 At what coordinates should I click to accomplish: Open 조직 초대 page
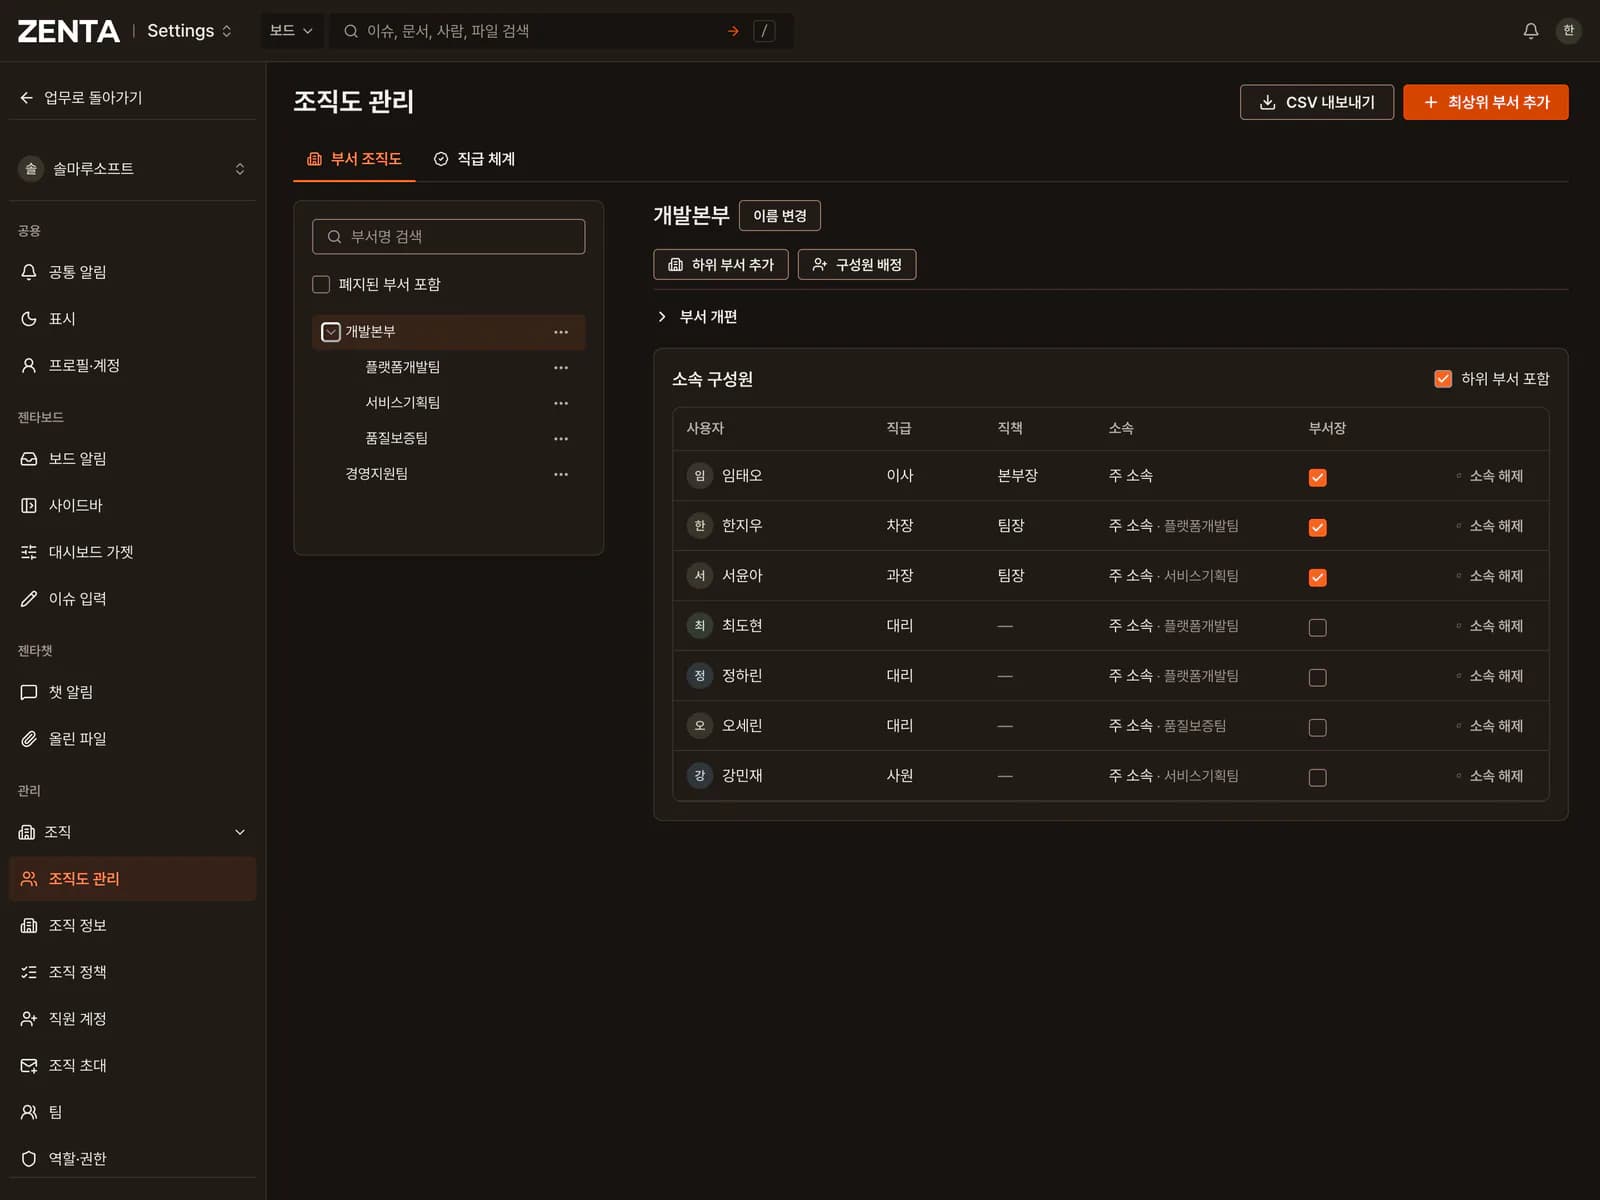132,1066
